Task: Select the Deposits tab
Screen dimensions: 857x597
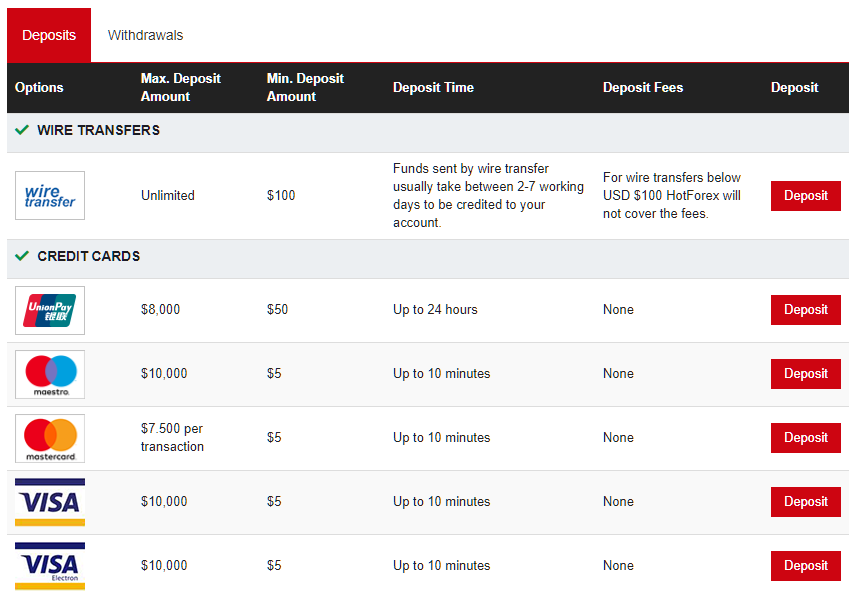Action: coord(49,35)
